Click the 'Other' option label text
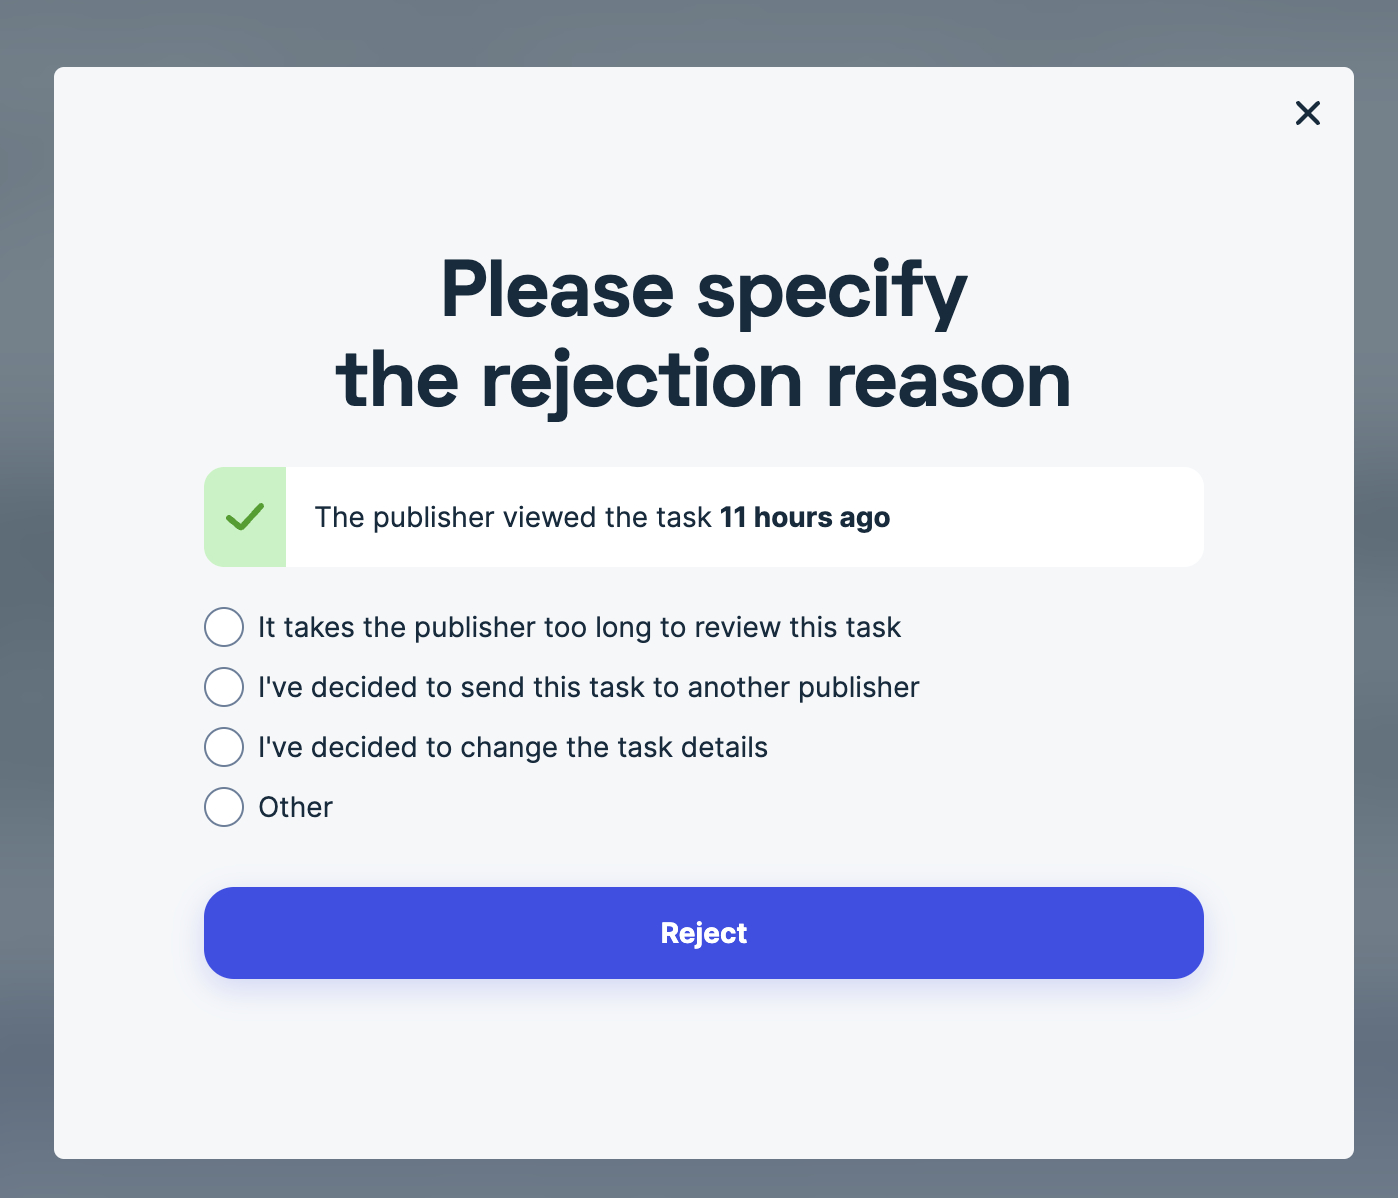The height and width of the screenshot is (1198, 1398). [x=295, y=807]
